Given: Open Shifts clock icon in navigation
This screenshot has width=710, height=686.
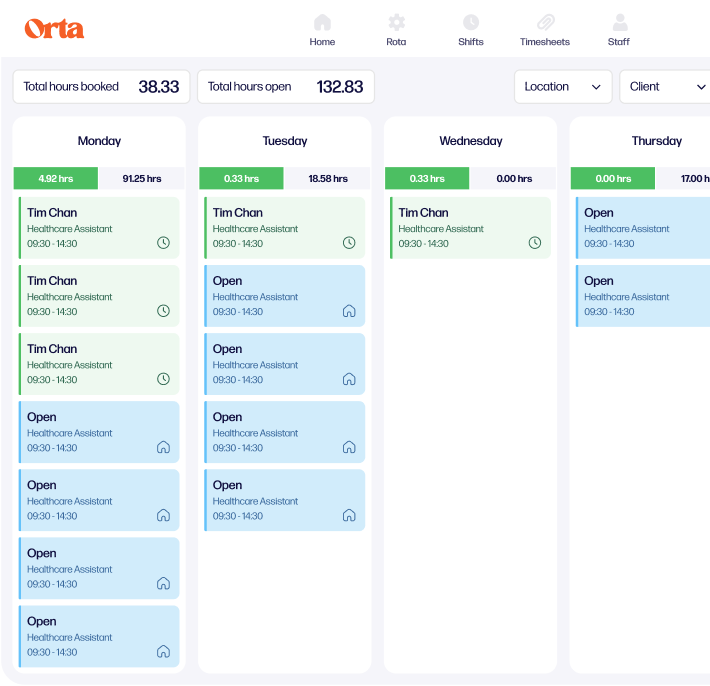Looking at the screenshot, I should 470,23.
